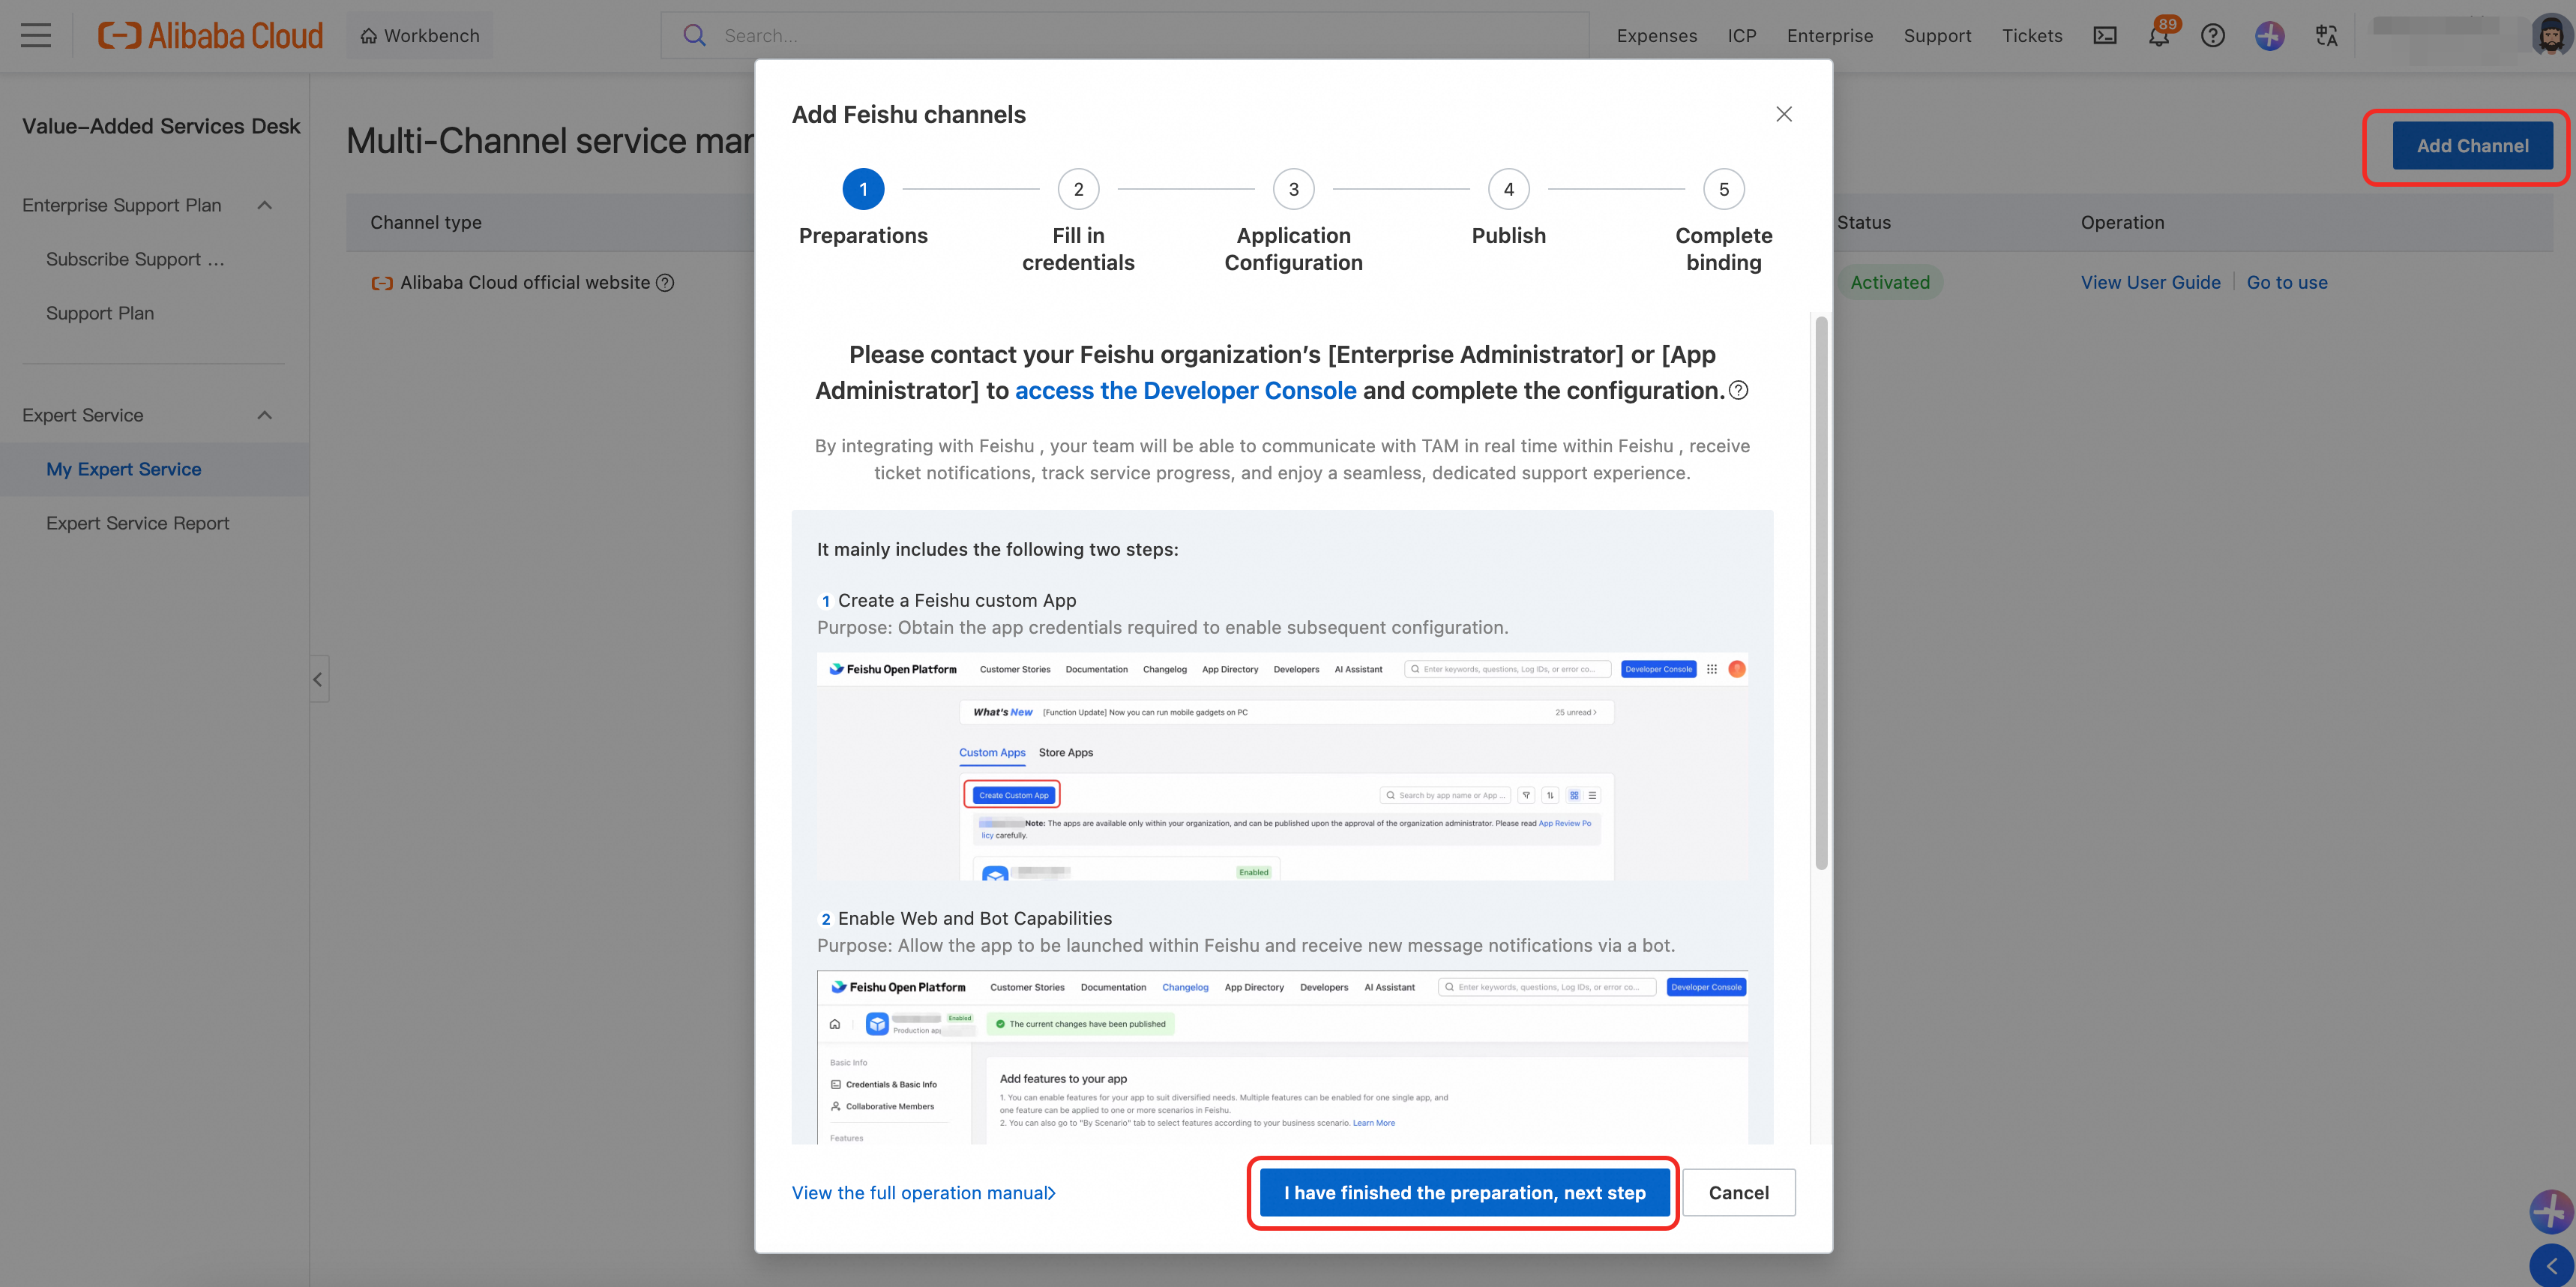This screenshot has height=1287, width=2576.
Task: Click the Operation column header
Action: pos(2122,223)
